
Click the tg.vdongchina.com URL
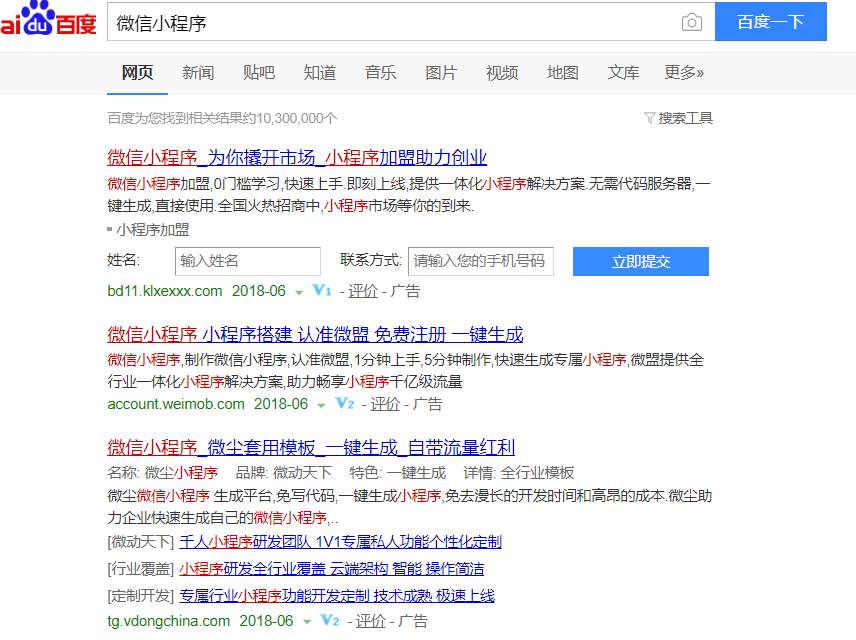tap(169, 620)
